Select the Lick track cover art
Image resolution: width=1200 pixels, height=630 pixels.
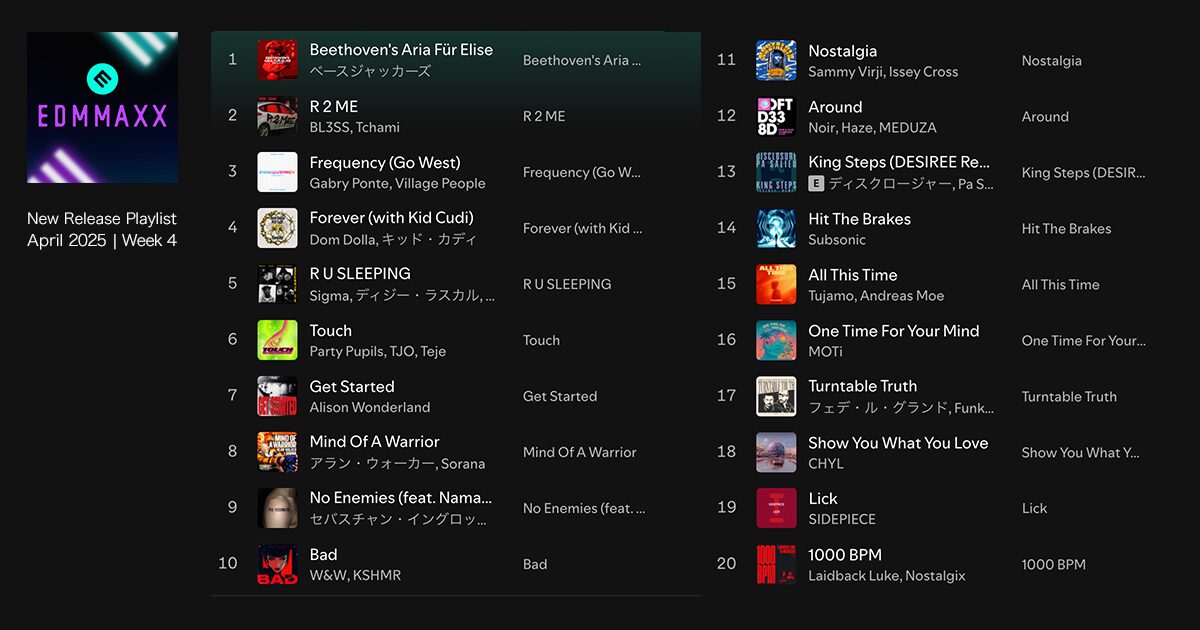(776, 508)
